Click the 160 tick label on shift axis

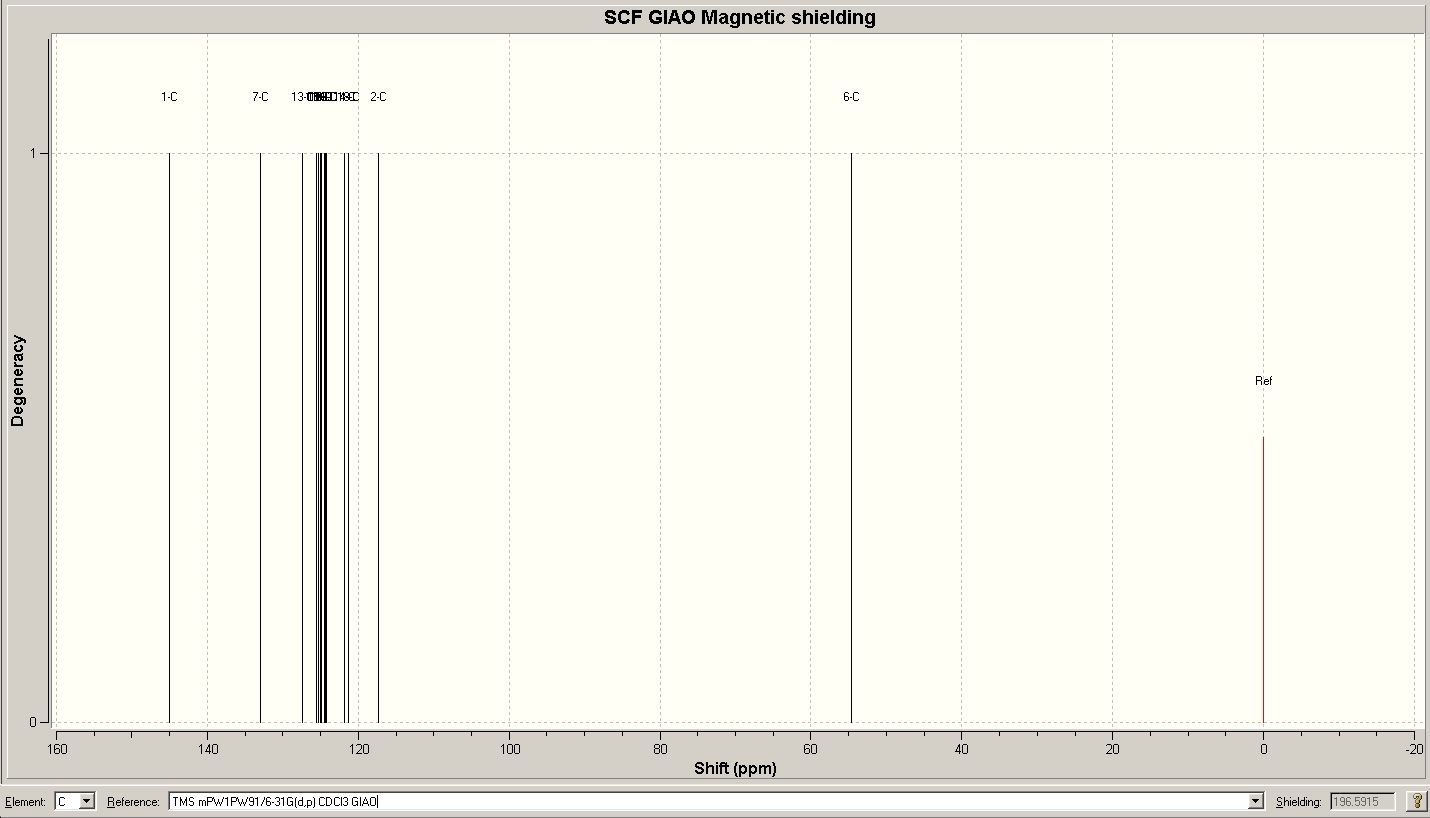[x=56, y=748]
